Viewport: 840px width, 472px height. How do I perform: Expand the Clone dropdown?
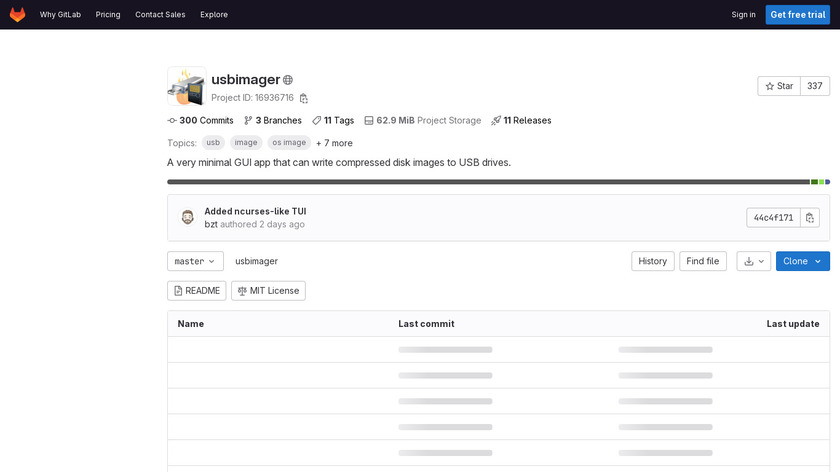click(x=802, y=261)
